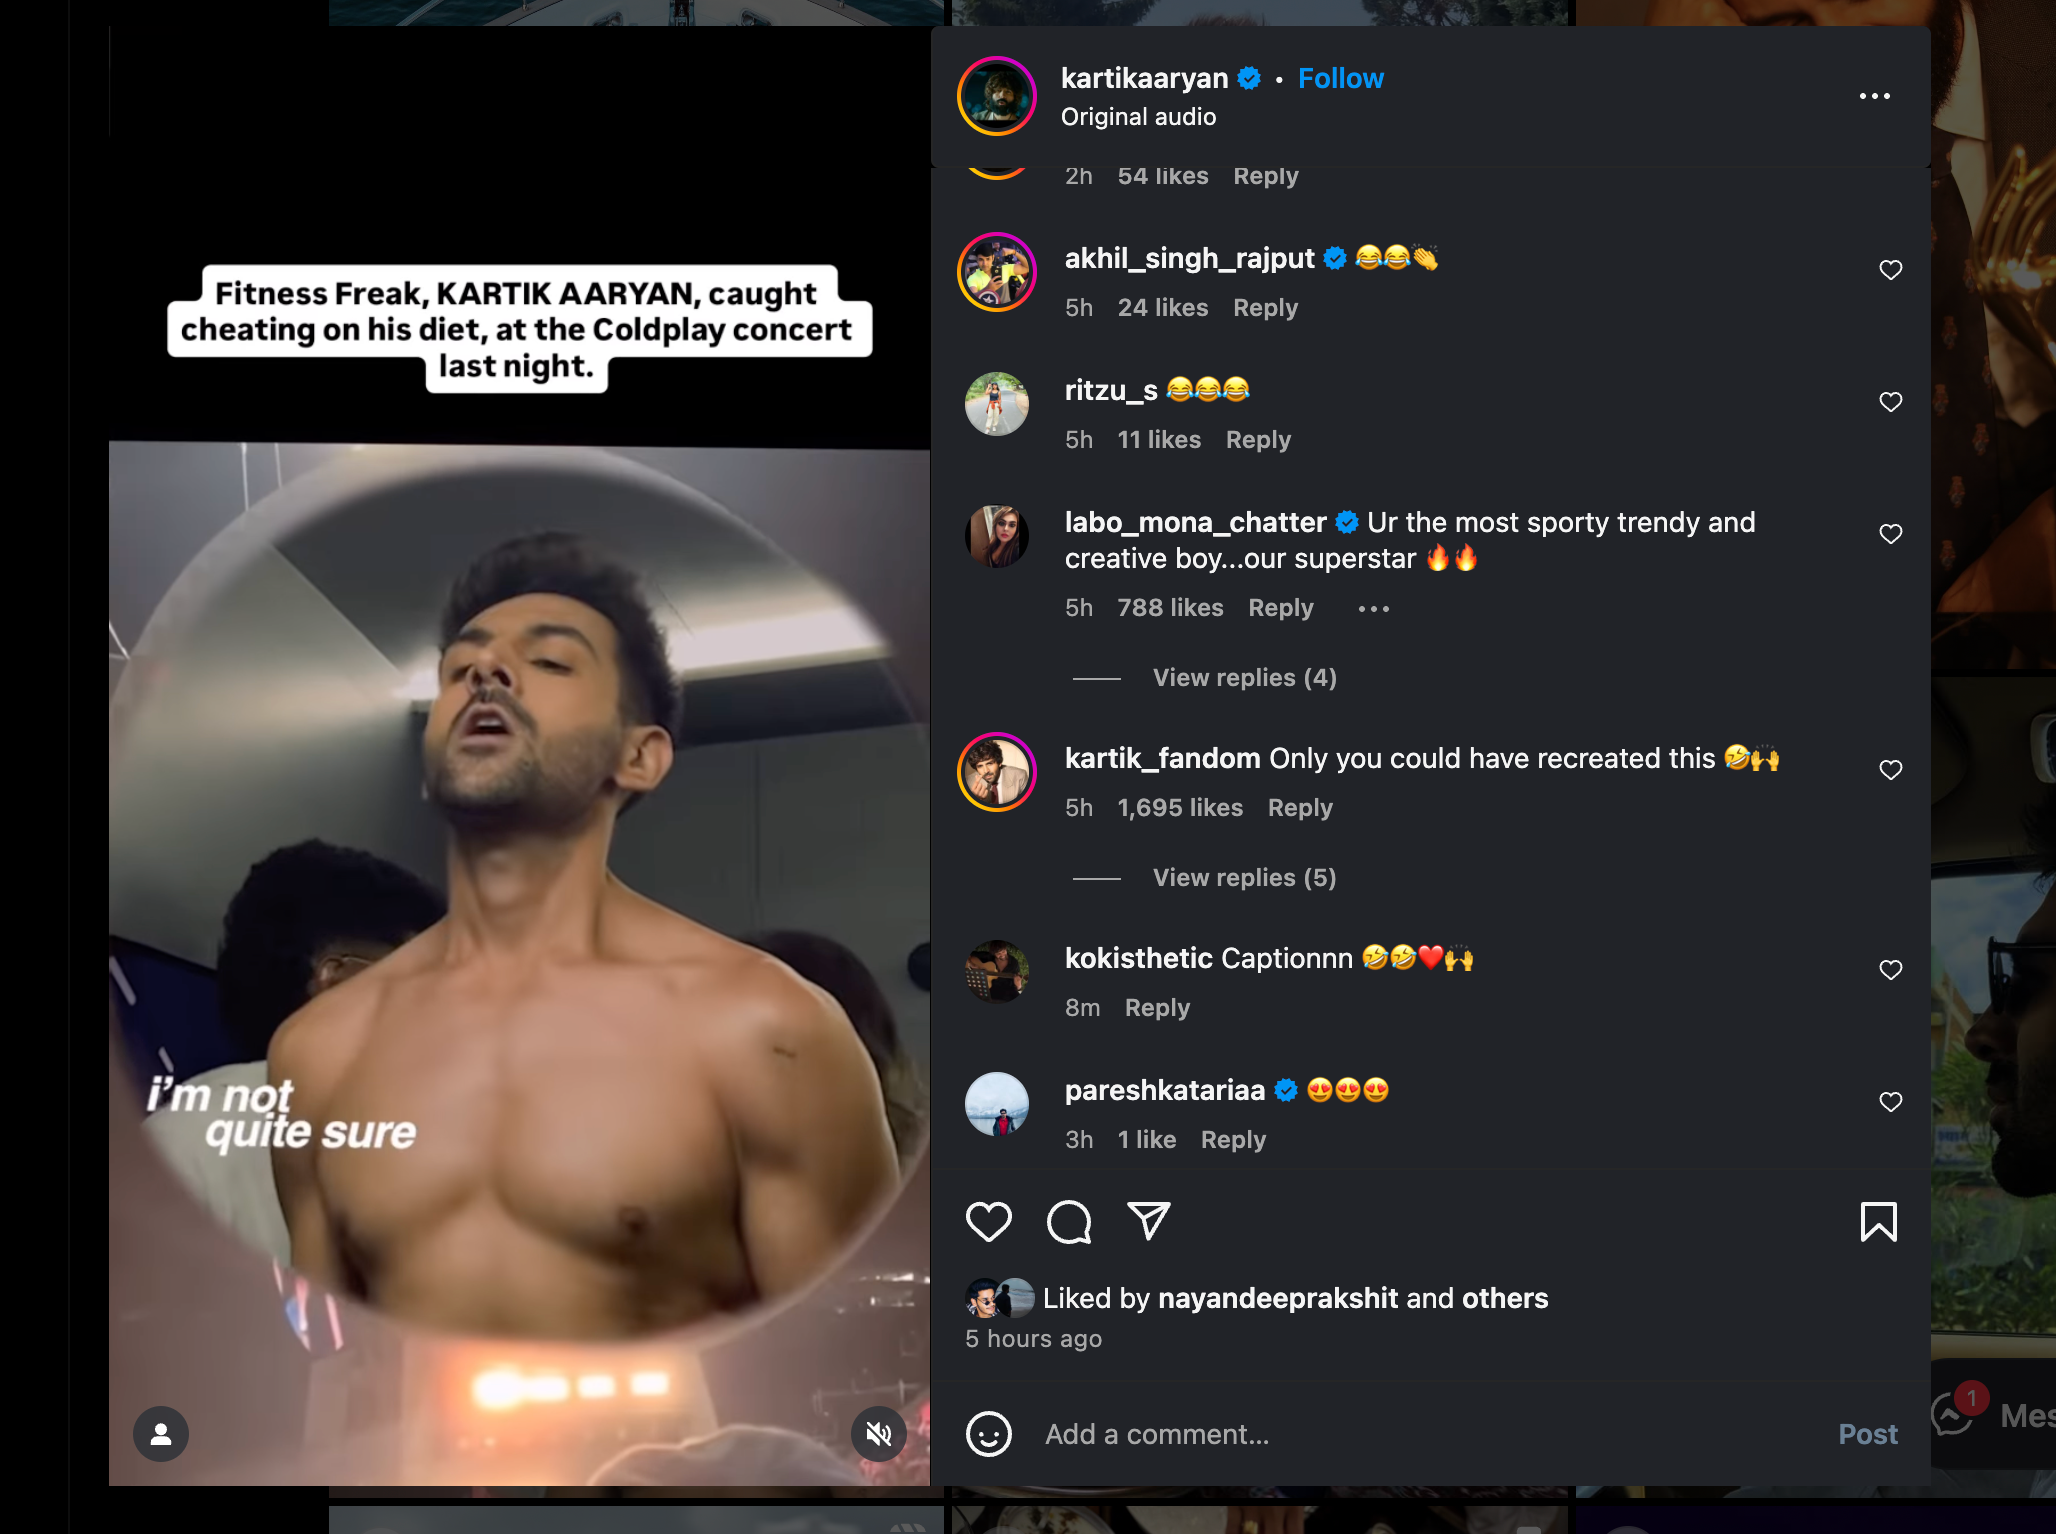The height and width of the screenshot is (1534, 2056).
Task: Open the post options three-dot menu
Action: [x=1875, y=95]
